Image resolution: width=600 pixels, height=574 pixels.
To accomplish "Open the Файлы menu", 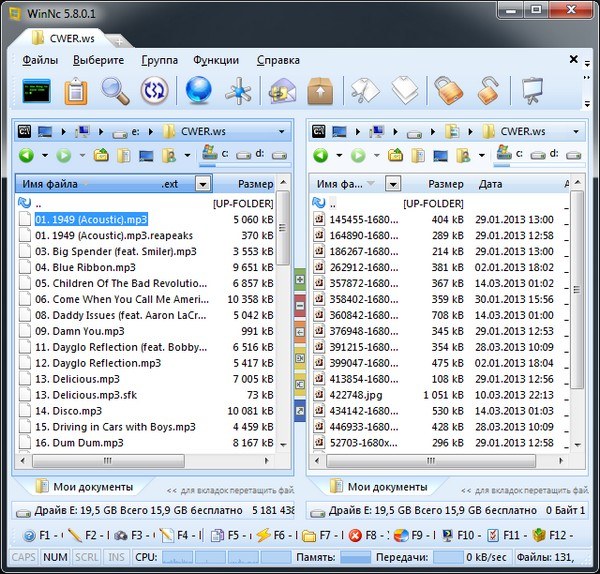I will point(40,60).
